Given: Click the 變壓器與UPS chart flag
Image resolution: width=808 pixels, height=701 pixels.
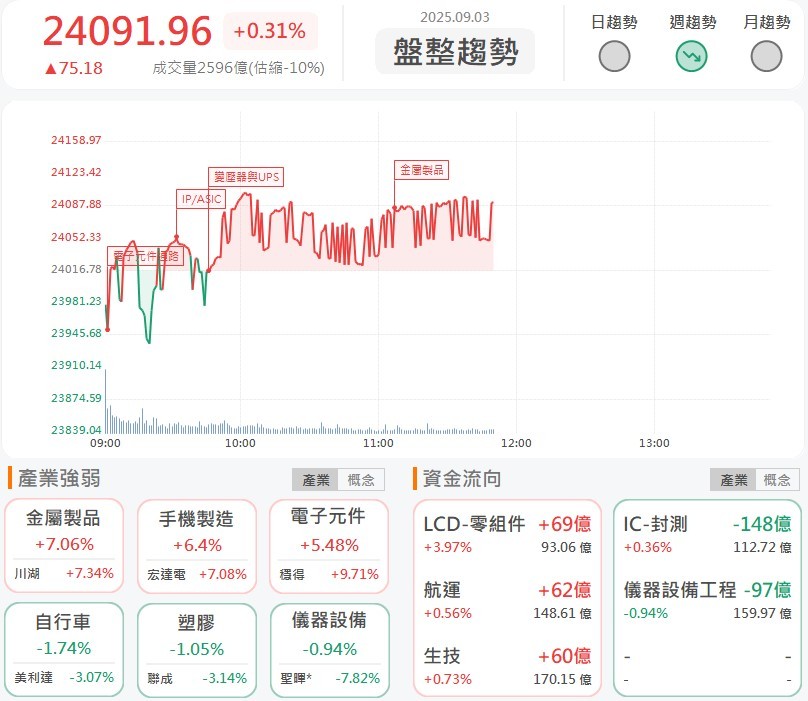Looking at the screenshot, I should click(x=246, y=177).
